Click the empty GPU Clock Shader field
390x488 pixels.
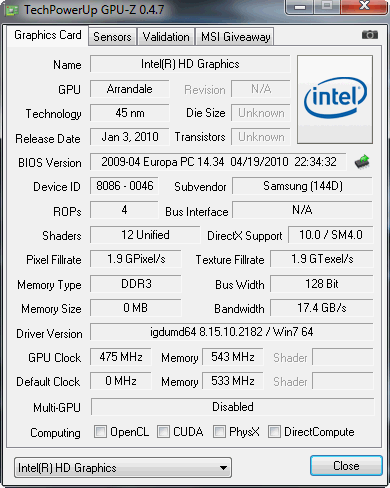(x=343, y=357)
